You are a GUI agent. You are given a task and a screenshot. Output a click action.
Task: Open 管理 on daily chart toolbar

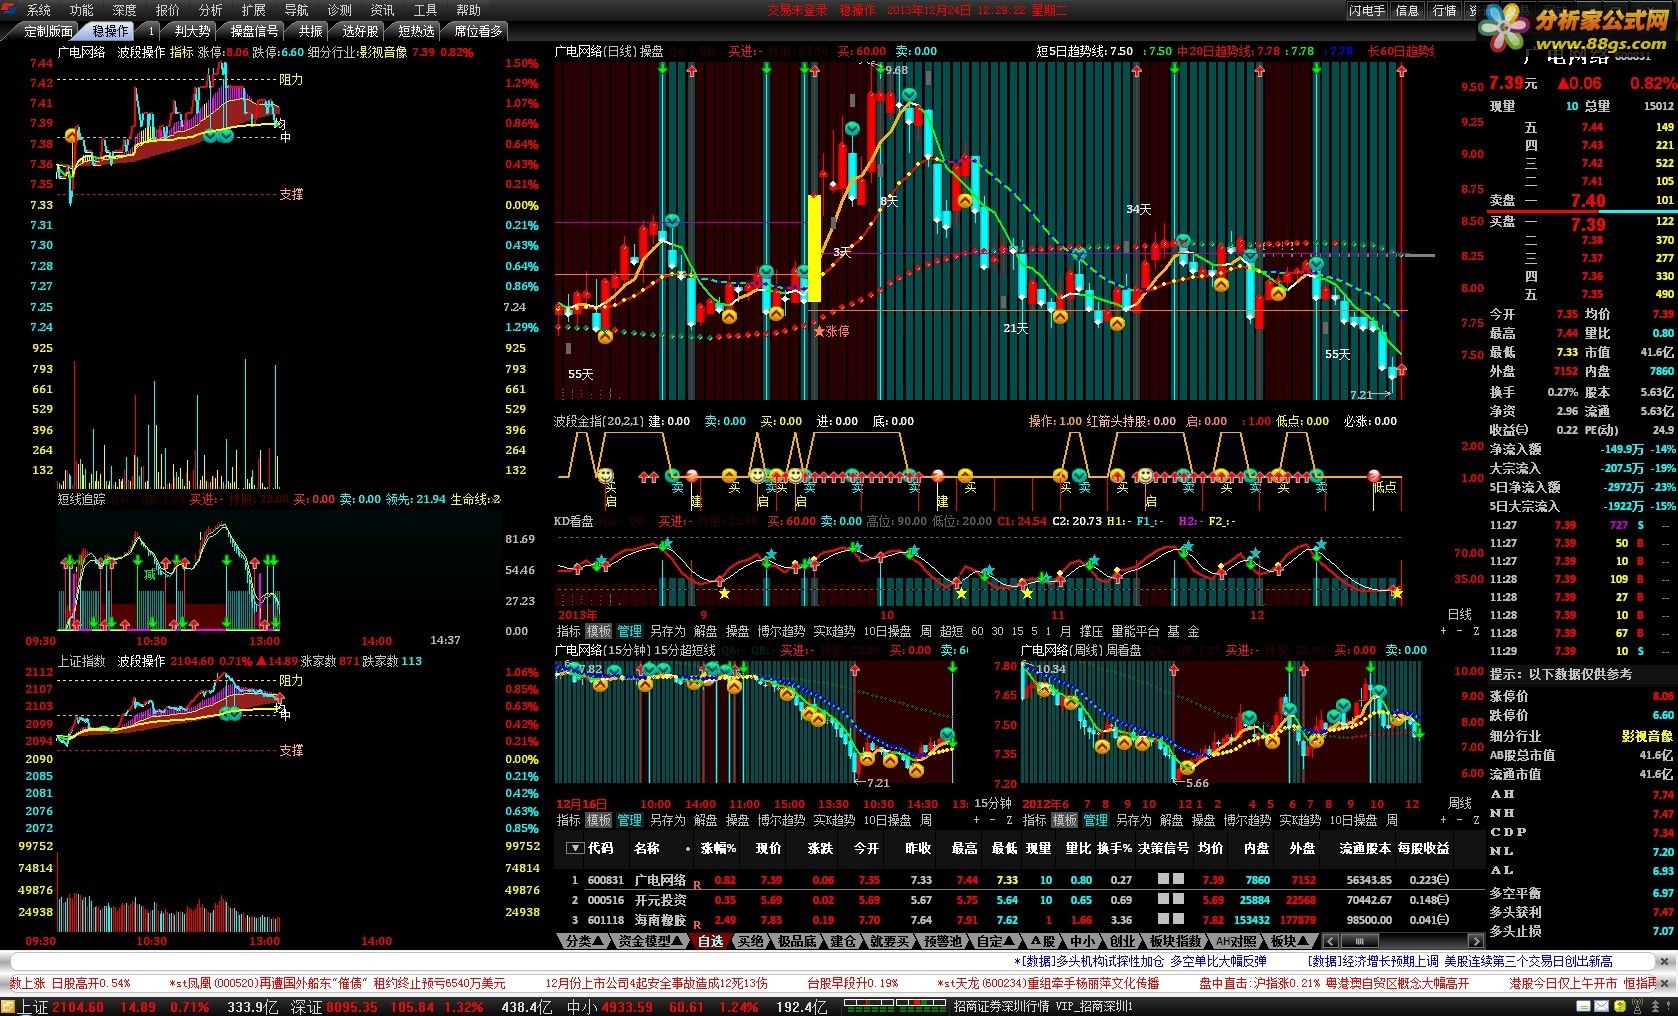(x=630, y=632)
